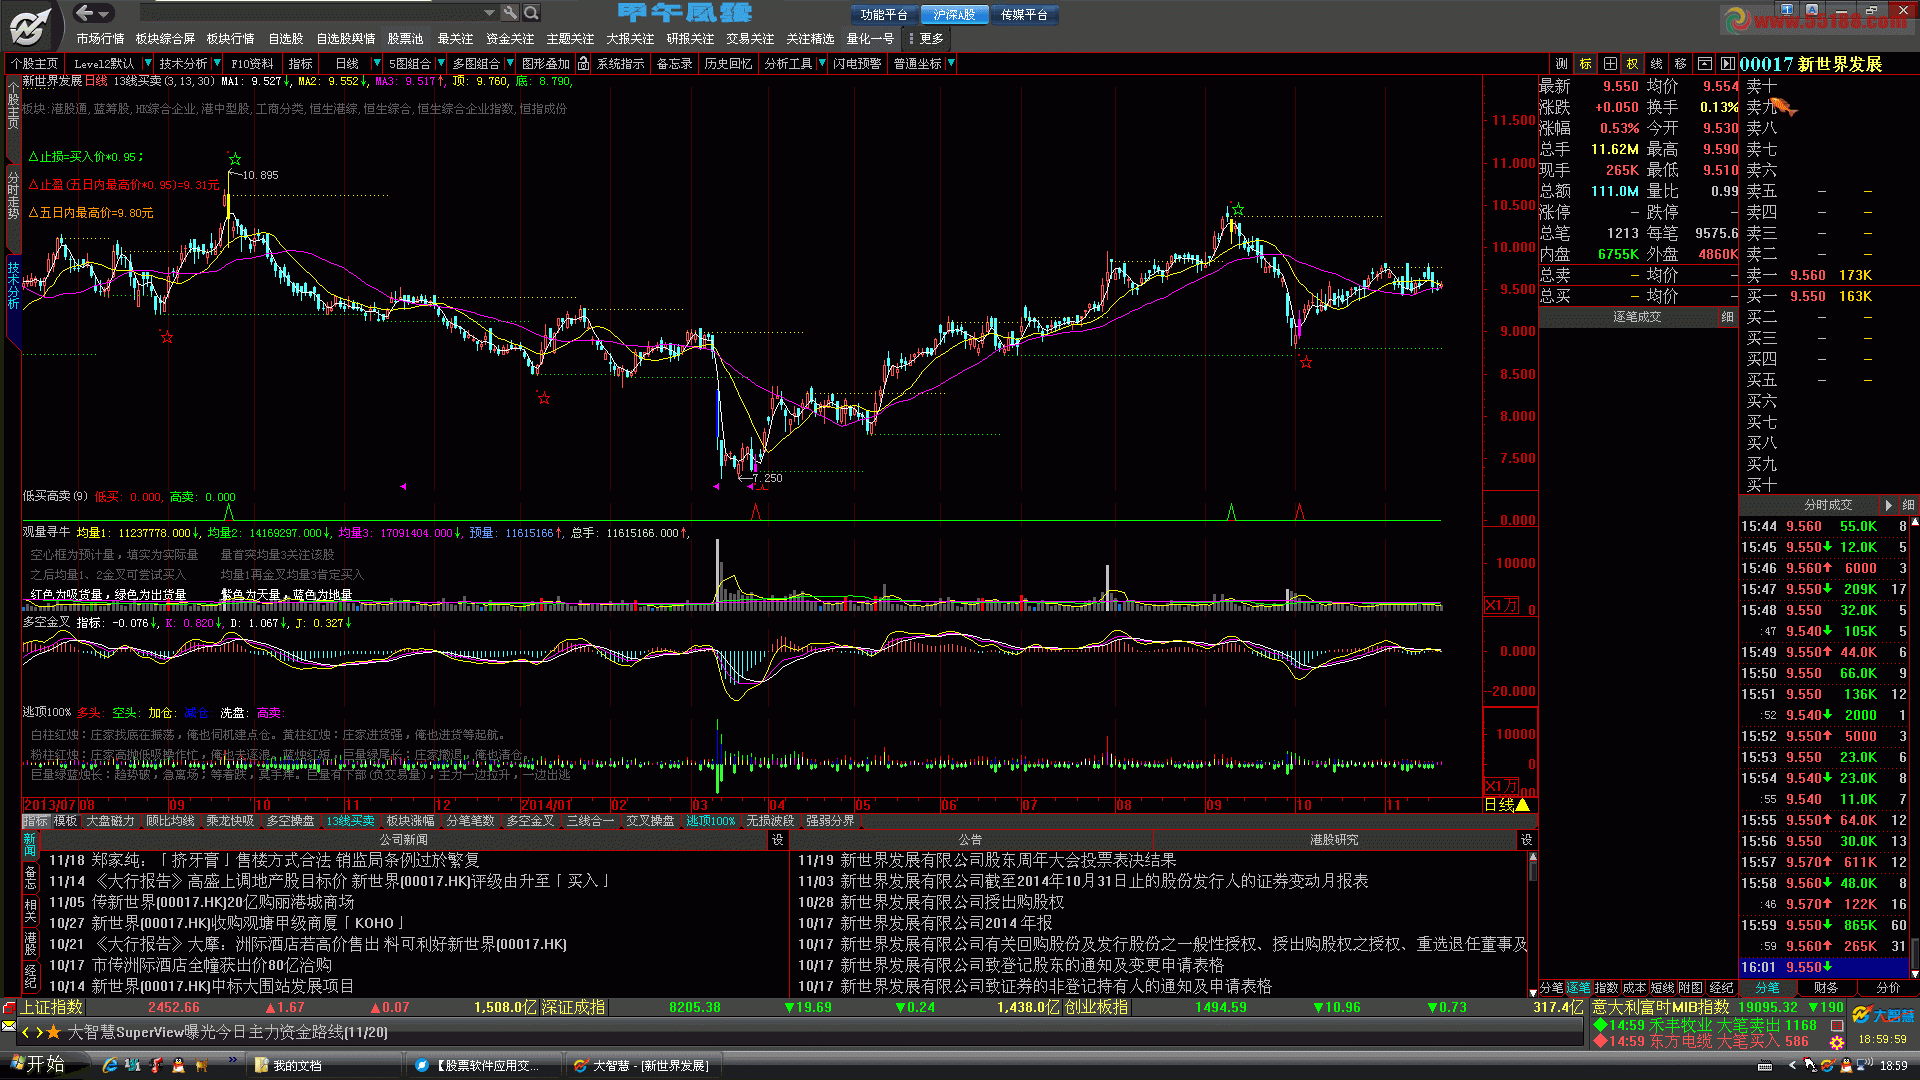Expand the 5图组合 dropdown arrow
Image resolution: width=1920 pixels, height=1080 pixels.
(x=441, y=63)
